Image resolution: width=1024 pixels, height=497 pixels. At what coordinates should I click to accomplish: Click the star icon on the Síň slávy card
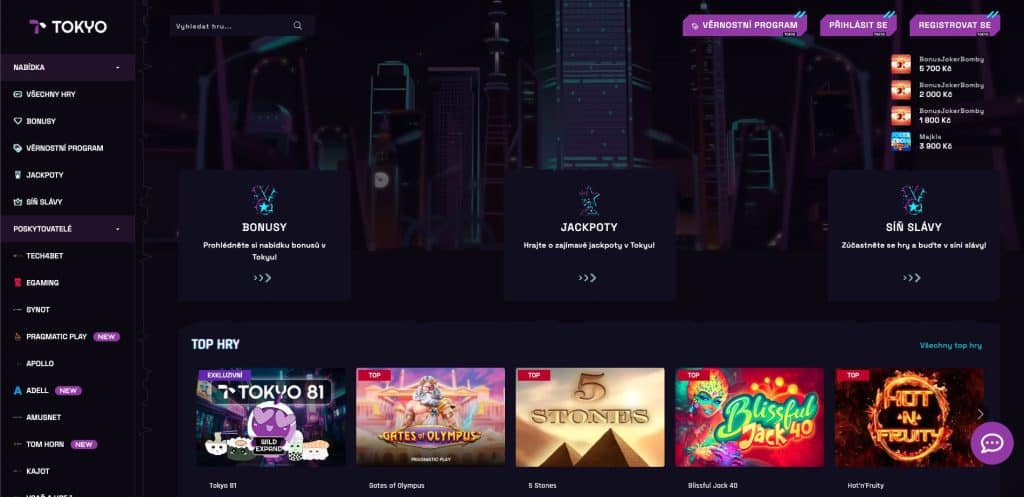click(913, 200)
